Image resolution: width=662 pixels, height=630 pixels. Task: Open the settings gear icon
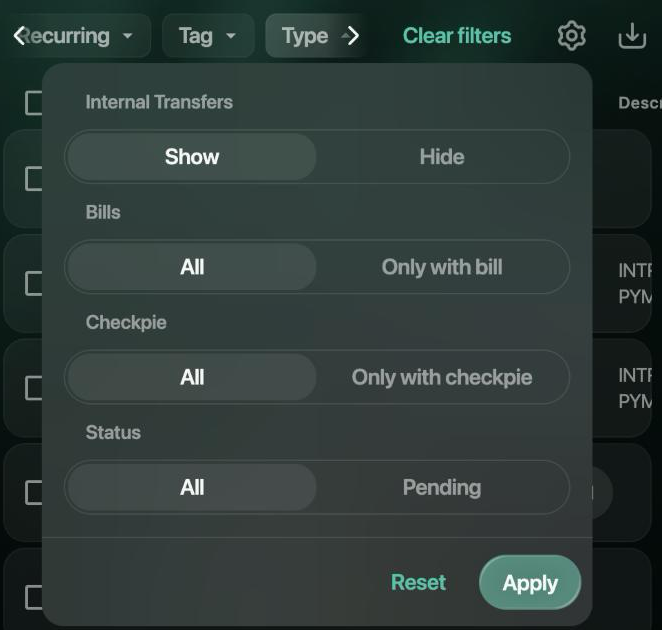pyautogui.click(x=571, y=35)
